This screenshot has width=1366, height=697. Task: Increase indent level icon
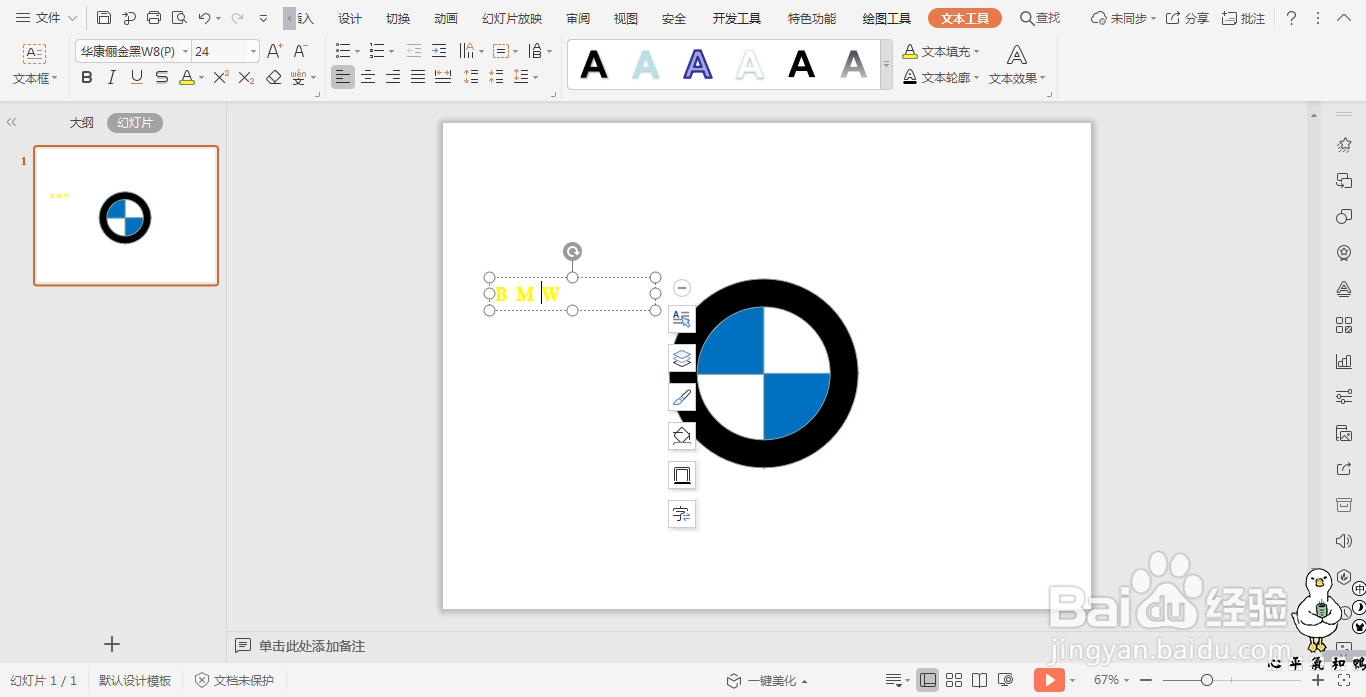click(x=439, y=51)
